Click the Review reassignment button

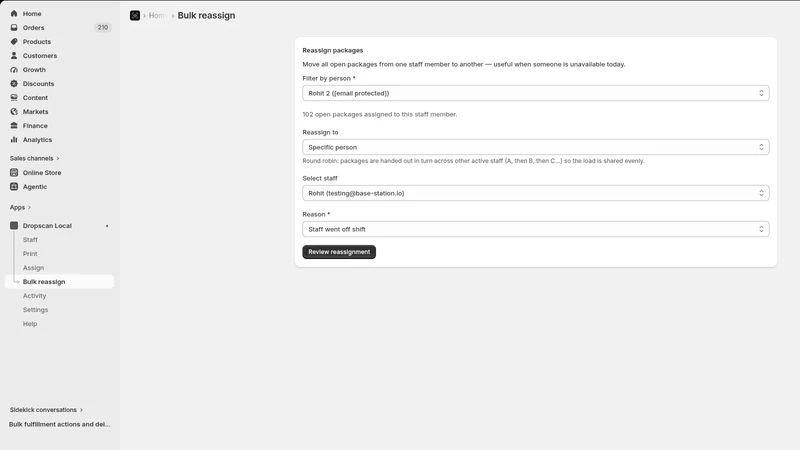[339, 252]
